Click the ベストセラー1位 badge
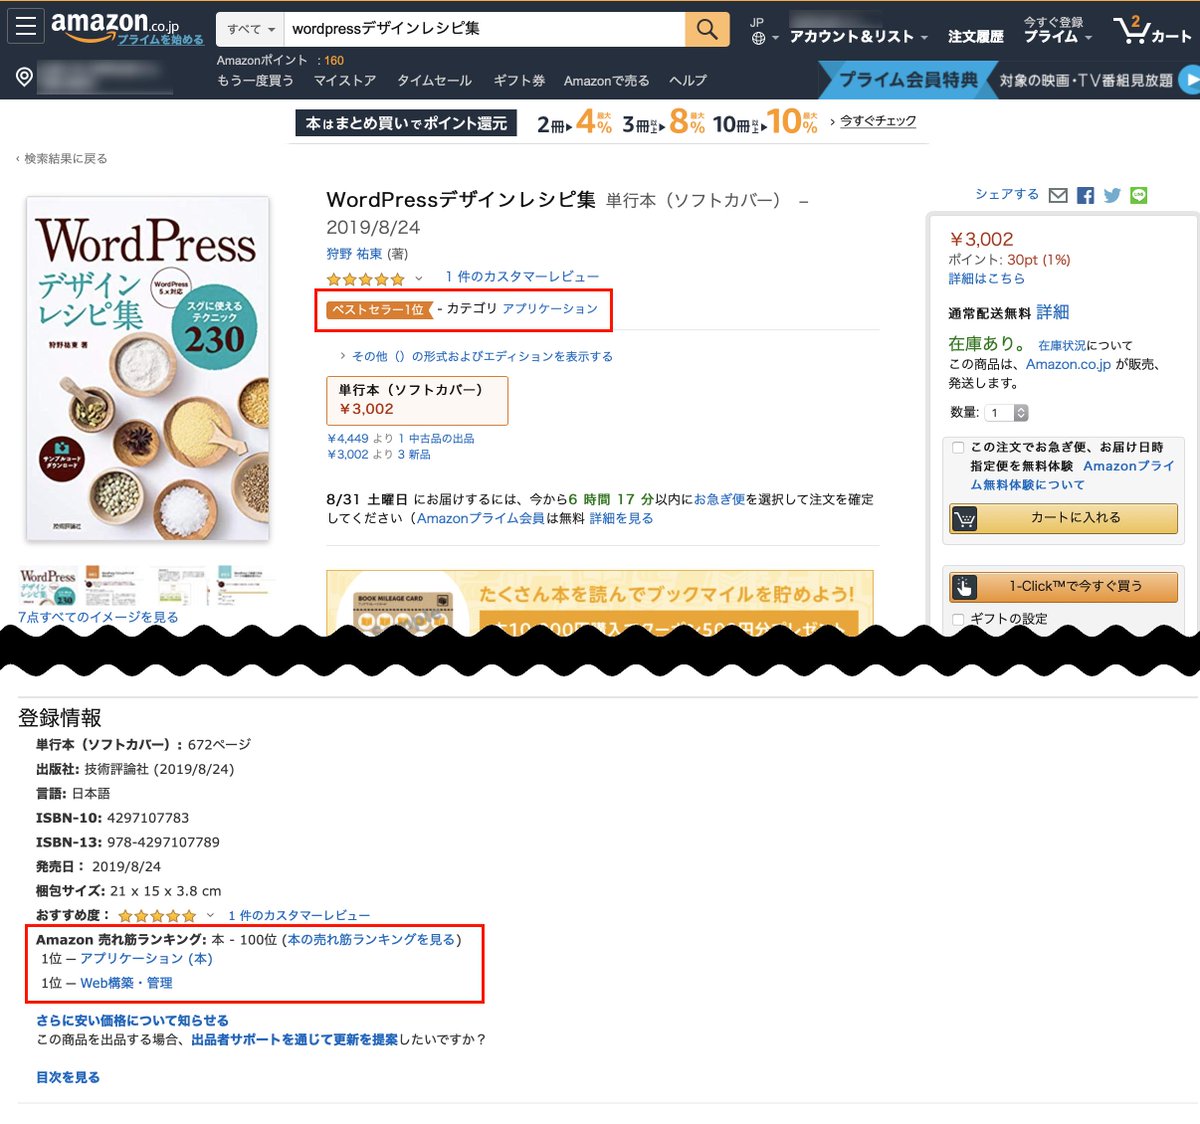This screenshot has height=1124, width=1200. (x=378, y=310)
